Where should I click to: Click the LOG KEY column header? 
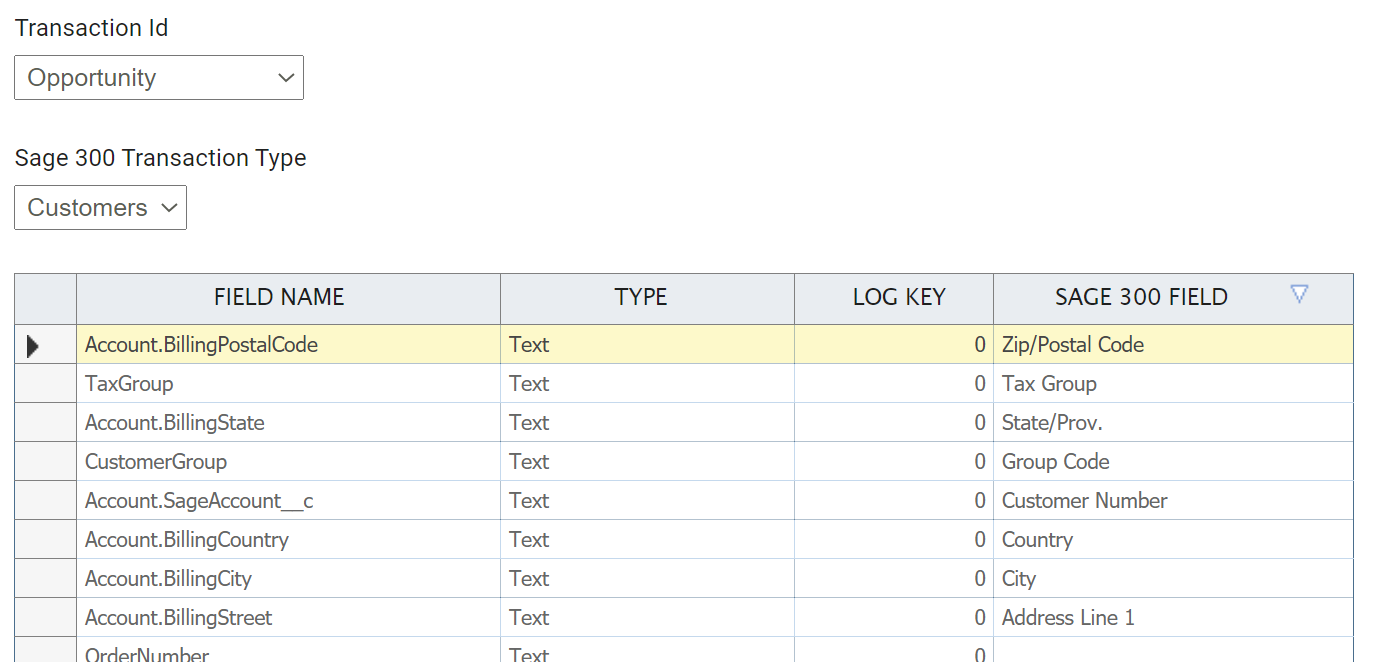(x=898, y=297)
